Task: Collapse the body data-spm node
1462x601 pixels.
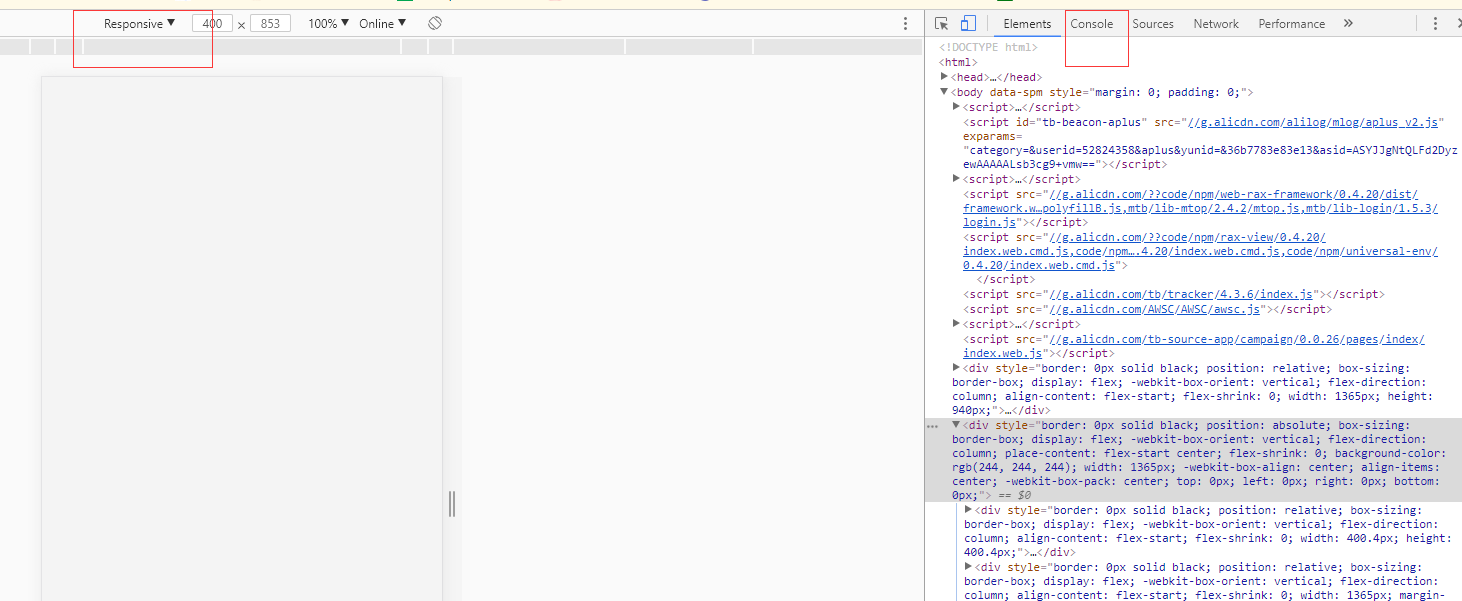Action: pos(944,92)
